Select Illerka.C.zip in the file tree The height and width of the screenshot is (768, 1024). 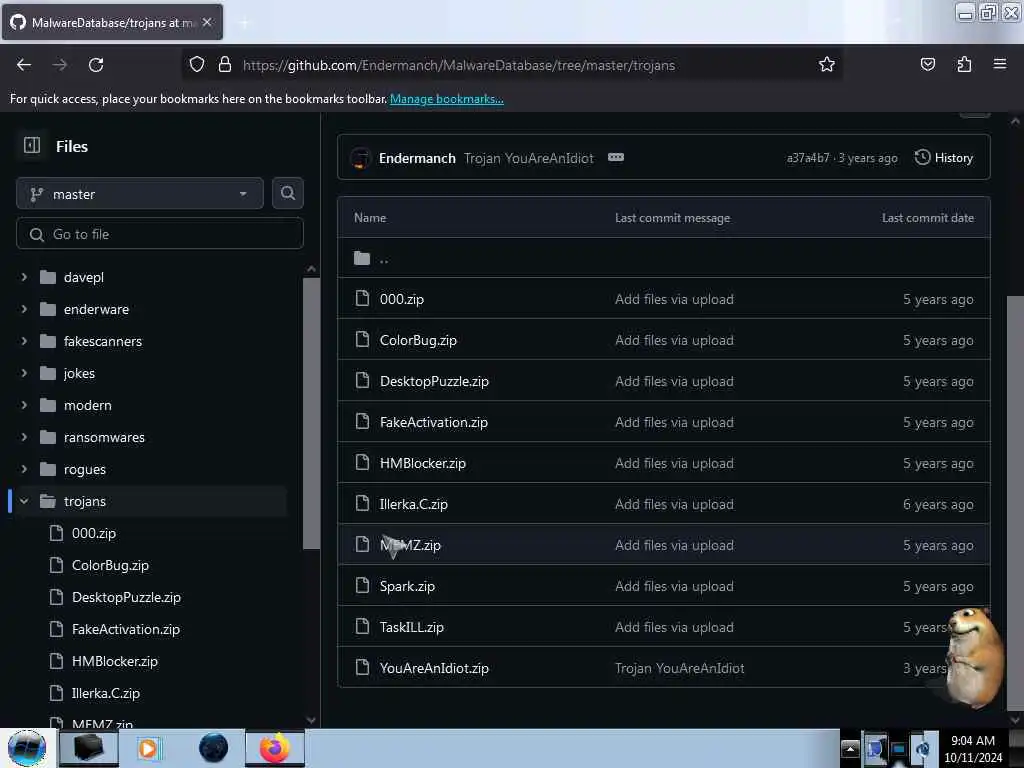pos(105,693)
